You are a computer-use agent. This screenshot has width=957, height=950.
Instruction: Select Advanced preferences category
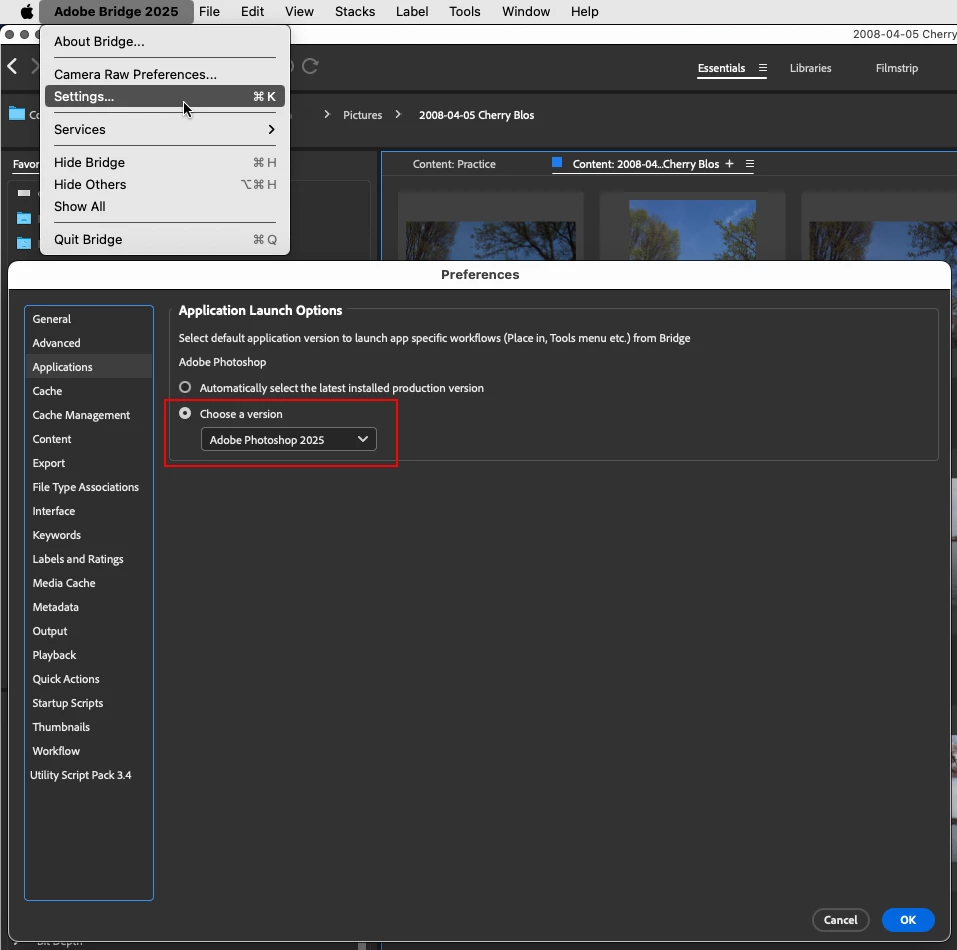(x=89, y=343)
